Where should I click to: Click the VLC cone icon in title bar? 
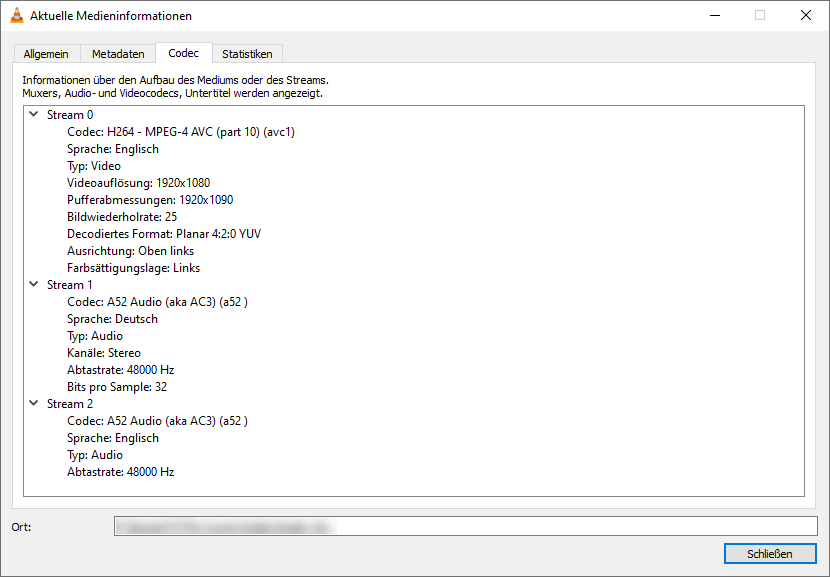pos(17,15)
